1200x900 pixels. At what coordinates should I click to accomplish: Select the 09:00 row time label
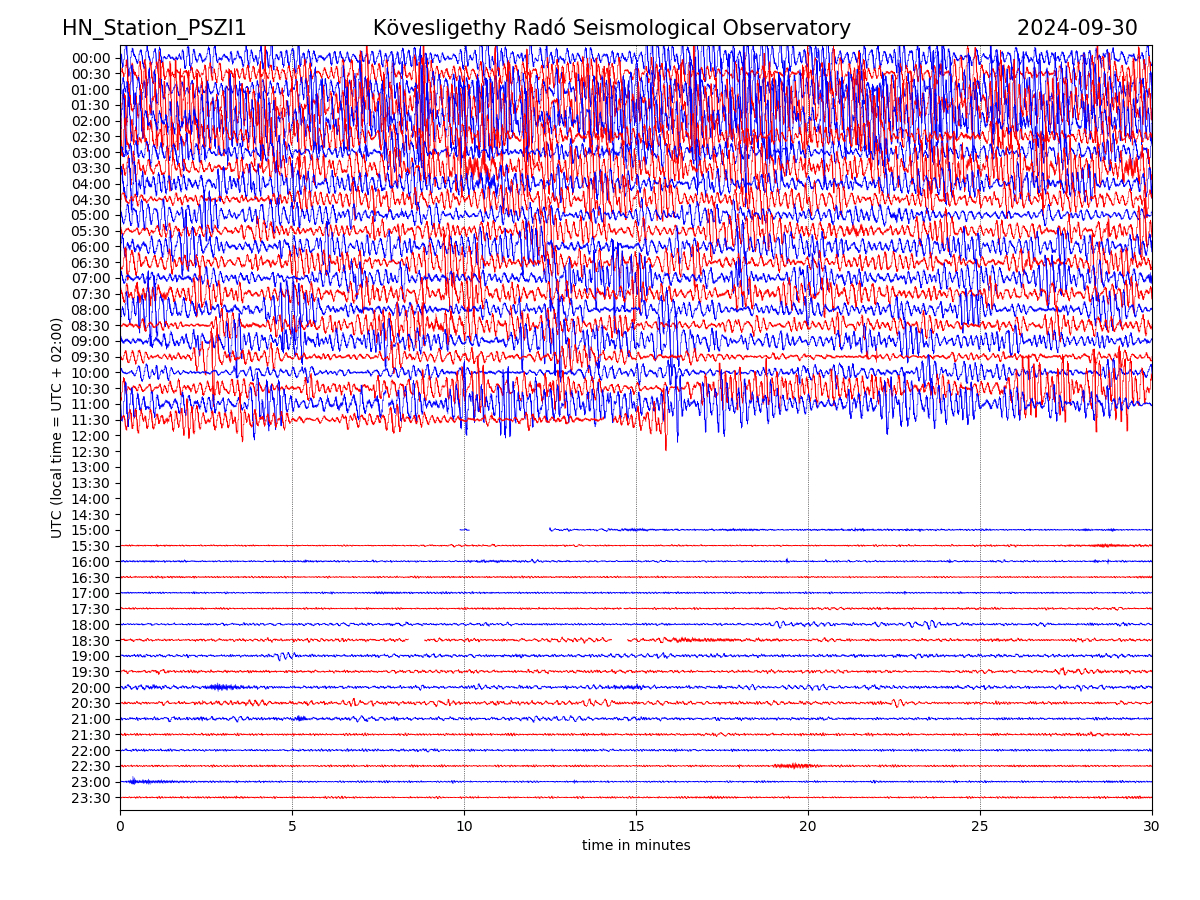click(x=90, y=341)
